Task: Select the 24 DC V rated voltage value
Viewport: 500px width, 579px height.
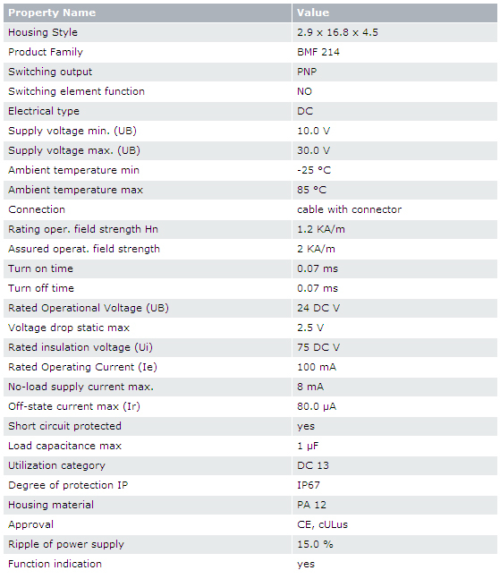Action: click(318, 308)
